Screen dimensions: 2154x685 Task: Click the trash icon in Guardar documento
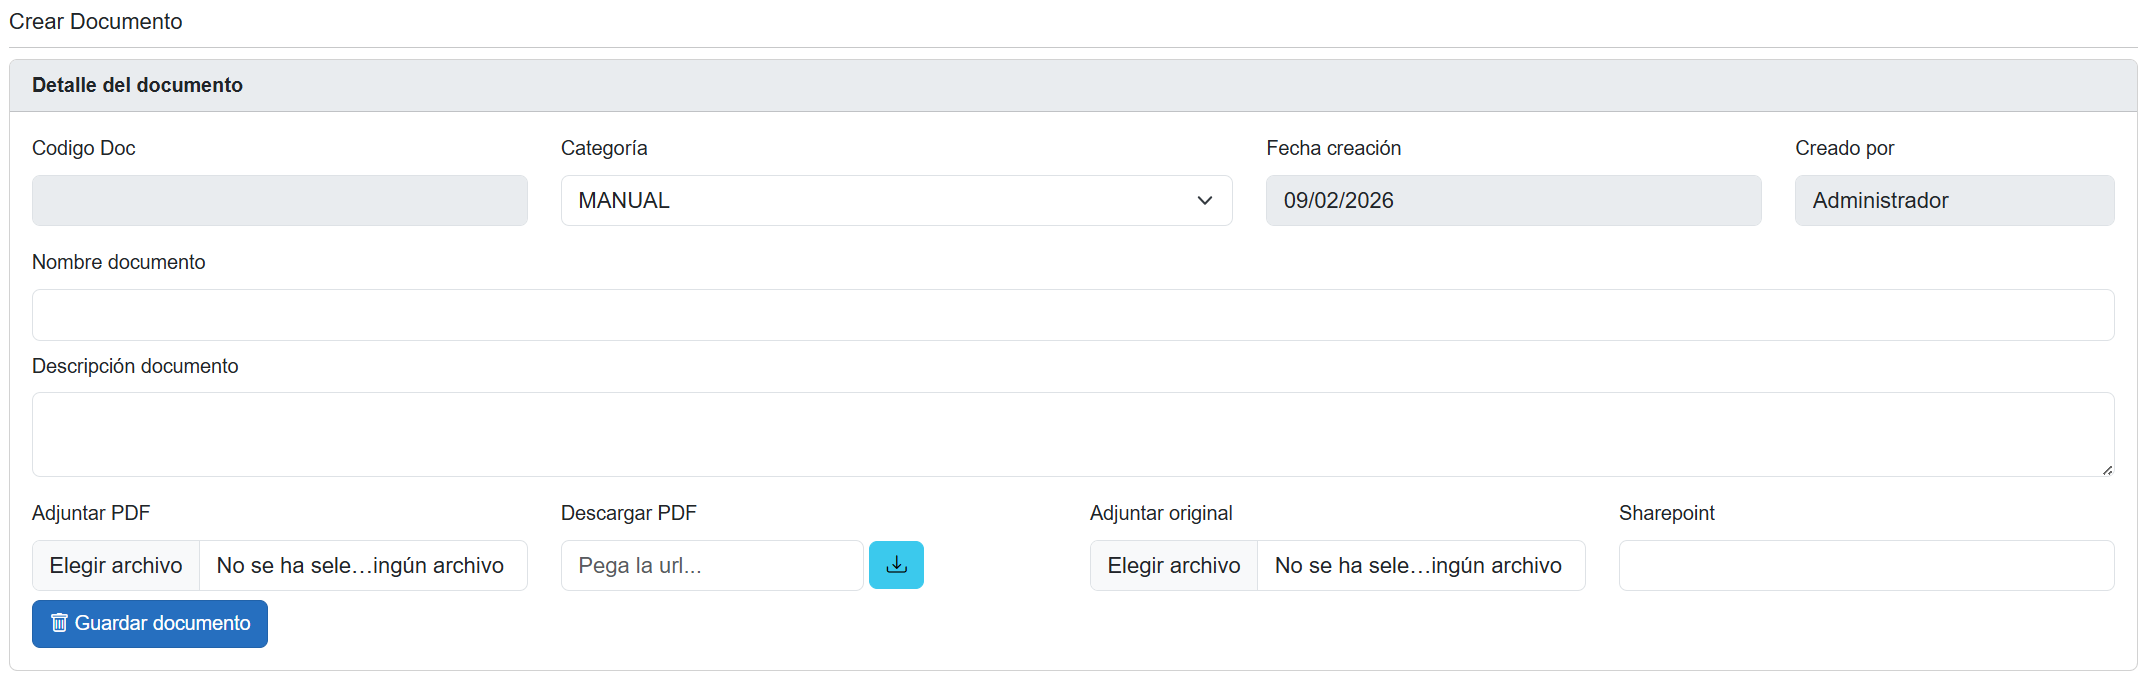click(59, 623)
